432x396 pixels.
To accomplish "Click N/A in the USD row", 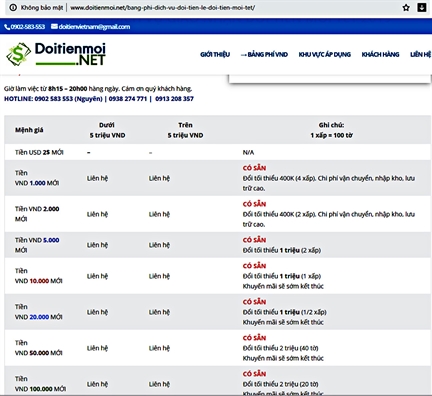I will (x=248, y=152).
